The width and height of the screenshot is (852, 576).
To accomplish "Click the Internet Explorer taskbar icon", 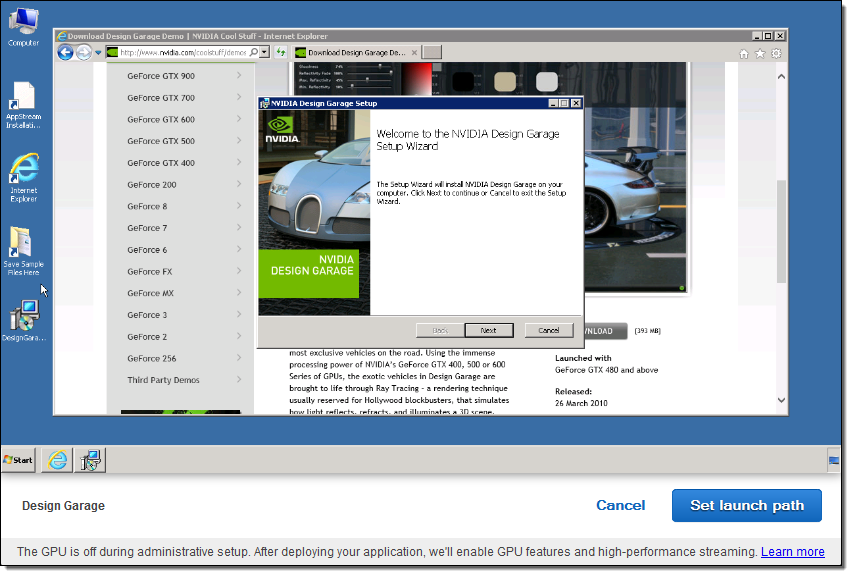I will (59, 460).
